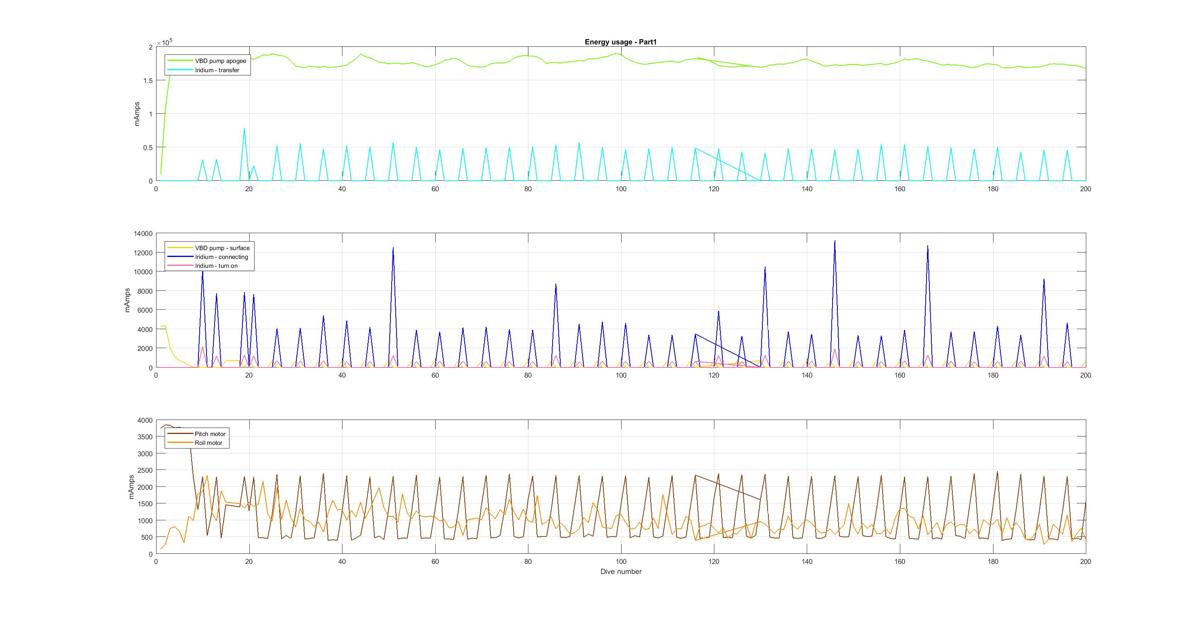Click y-tick '3500' on bottom plot
Viewport: 1200px width, 622px height.
pos(143,437)
